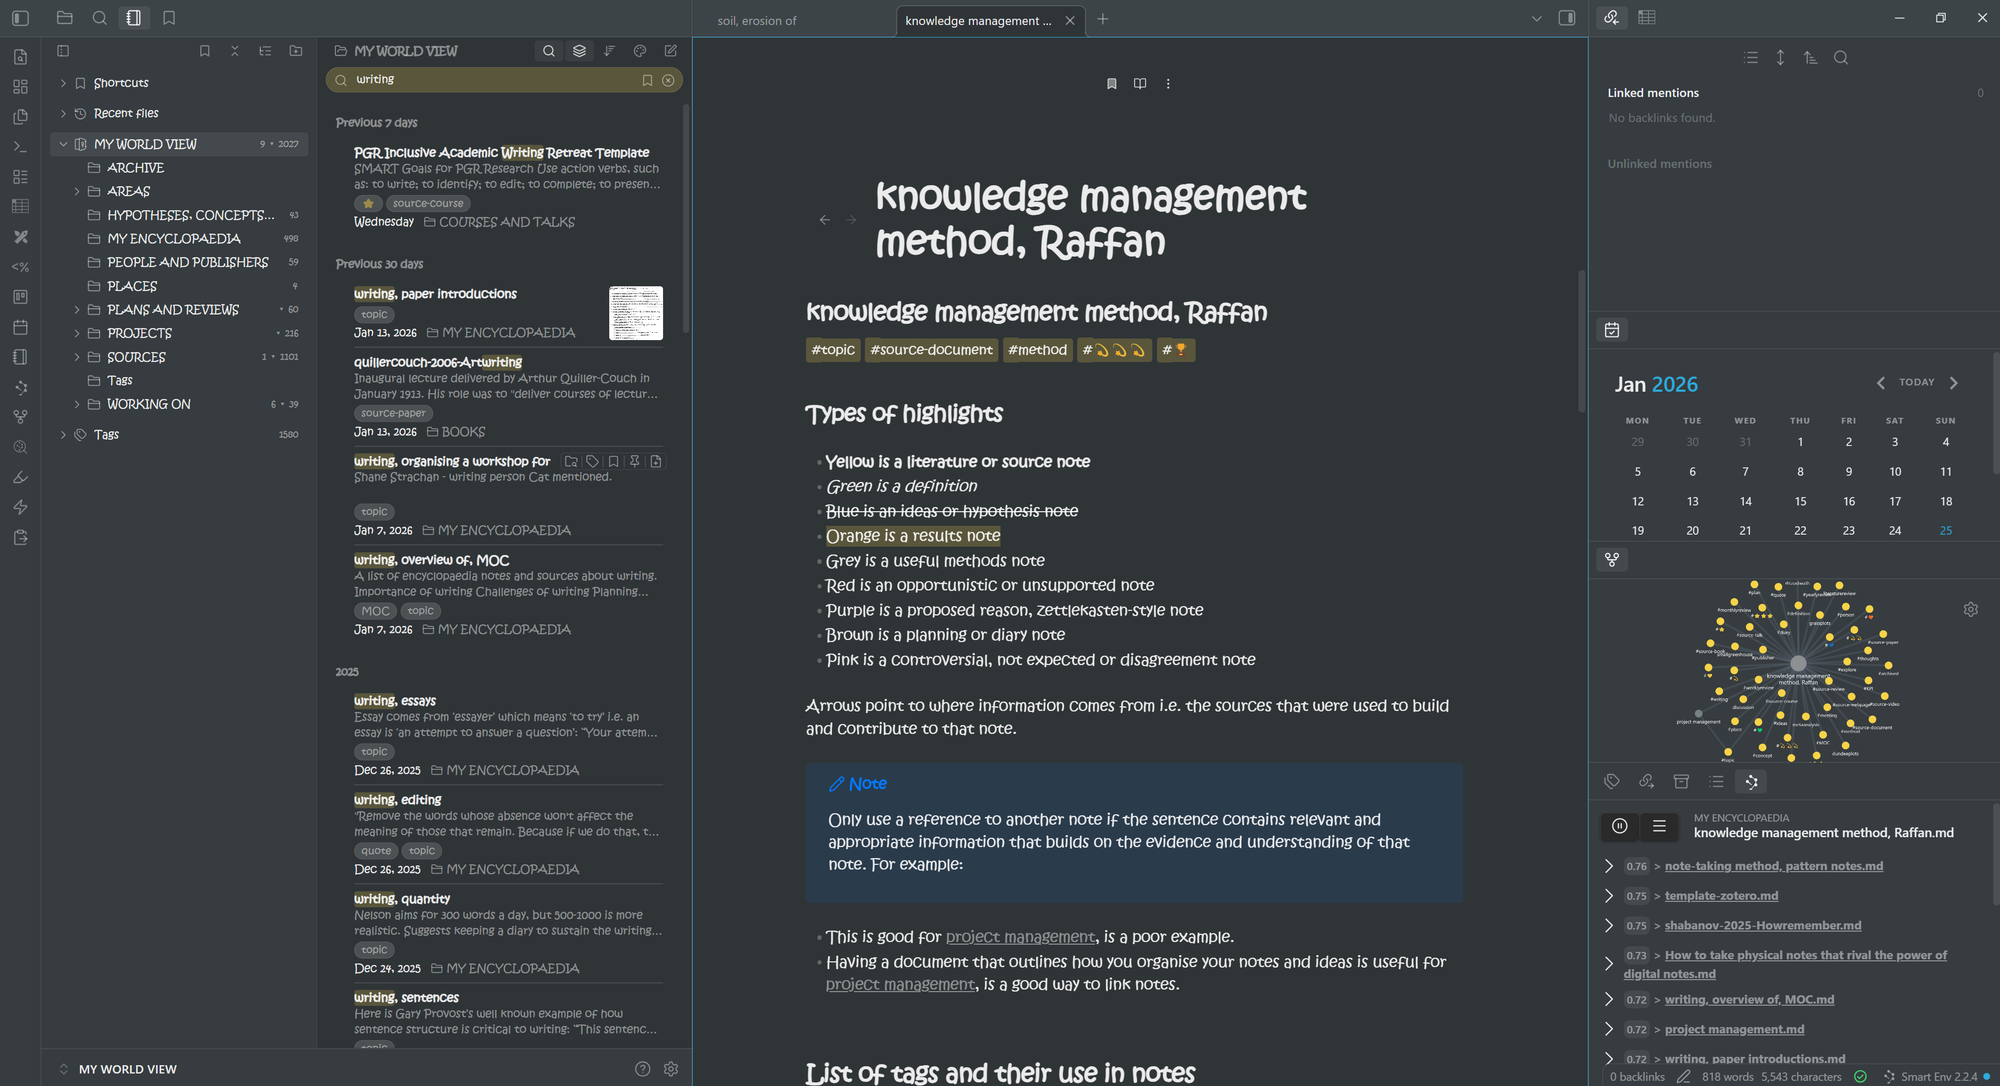
Task: Click the new note icon in notebook header
Action: [x=671, y=51]
